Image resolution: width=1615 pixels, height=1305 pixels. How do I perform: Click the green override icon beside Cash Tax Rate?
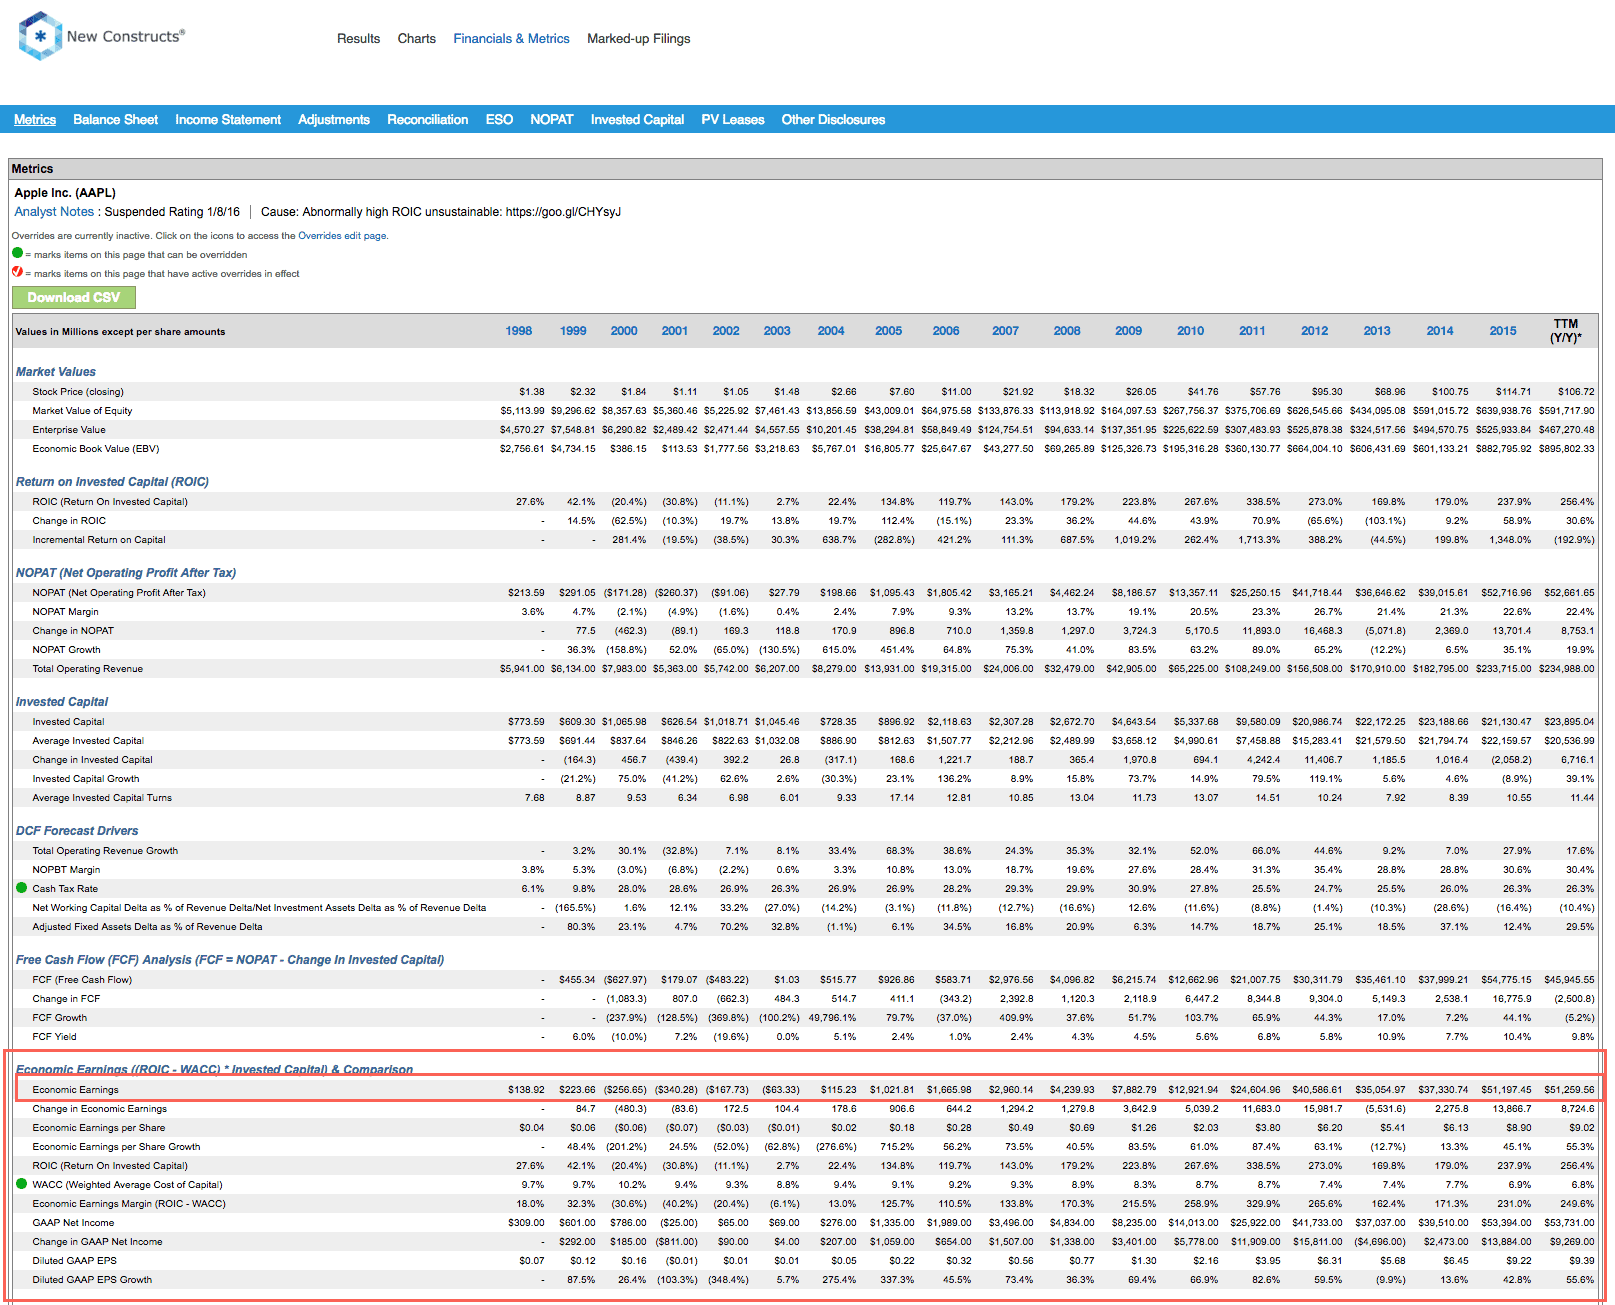(x=21, y=888)
